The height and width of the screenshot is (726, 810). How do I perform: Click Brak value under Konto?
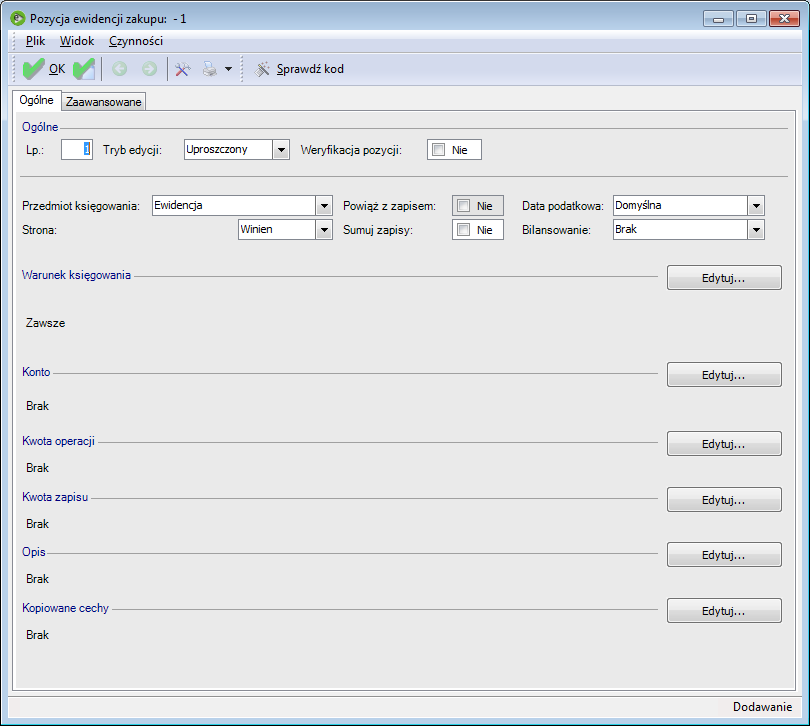[37, 406]
